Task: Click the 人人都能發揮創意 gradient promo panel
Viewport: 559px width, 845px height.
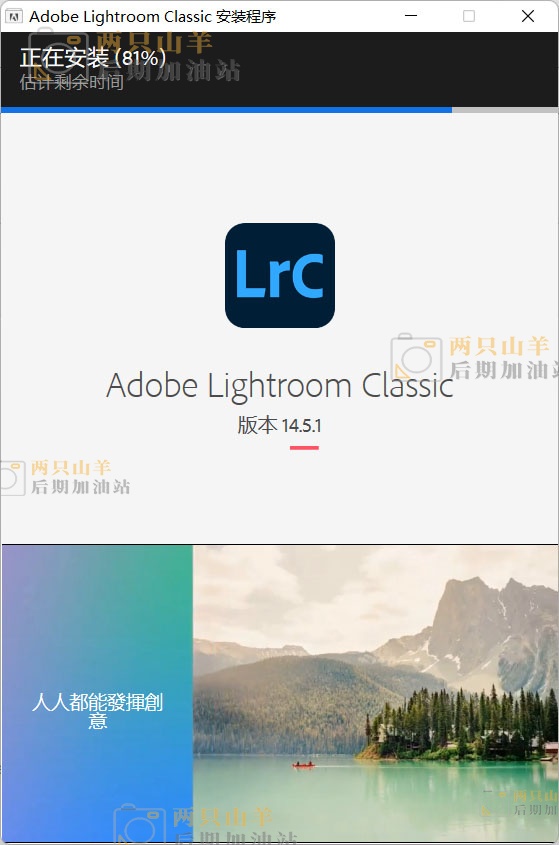Action: point(97,694)
